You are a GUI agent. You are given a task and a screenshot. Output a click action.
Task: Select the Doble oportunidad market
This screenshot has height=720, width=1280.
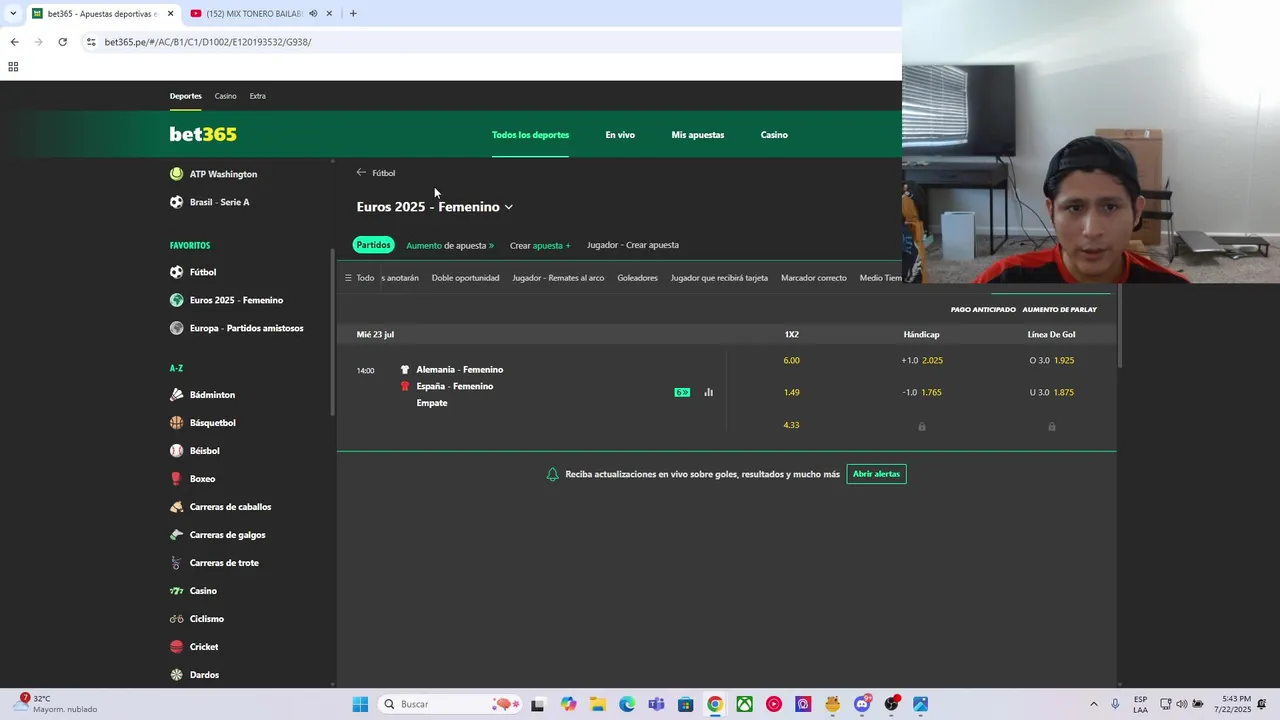(x=465, y=278)
